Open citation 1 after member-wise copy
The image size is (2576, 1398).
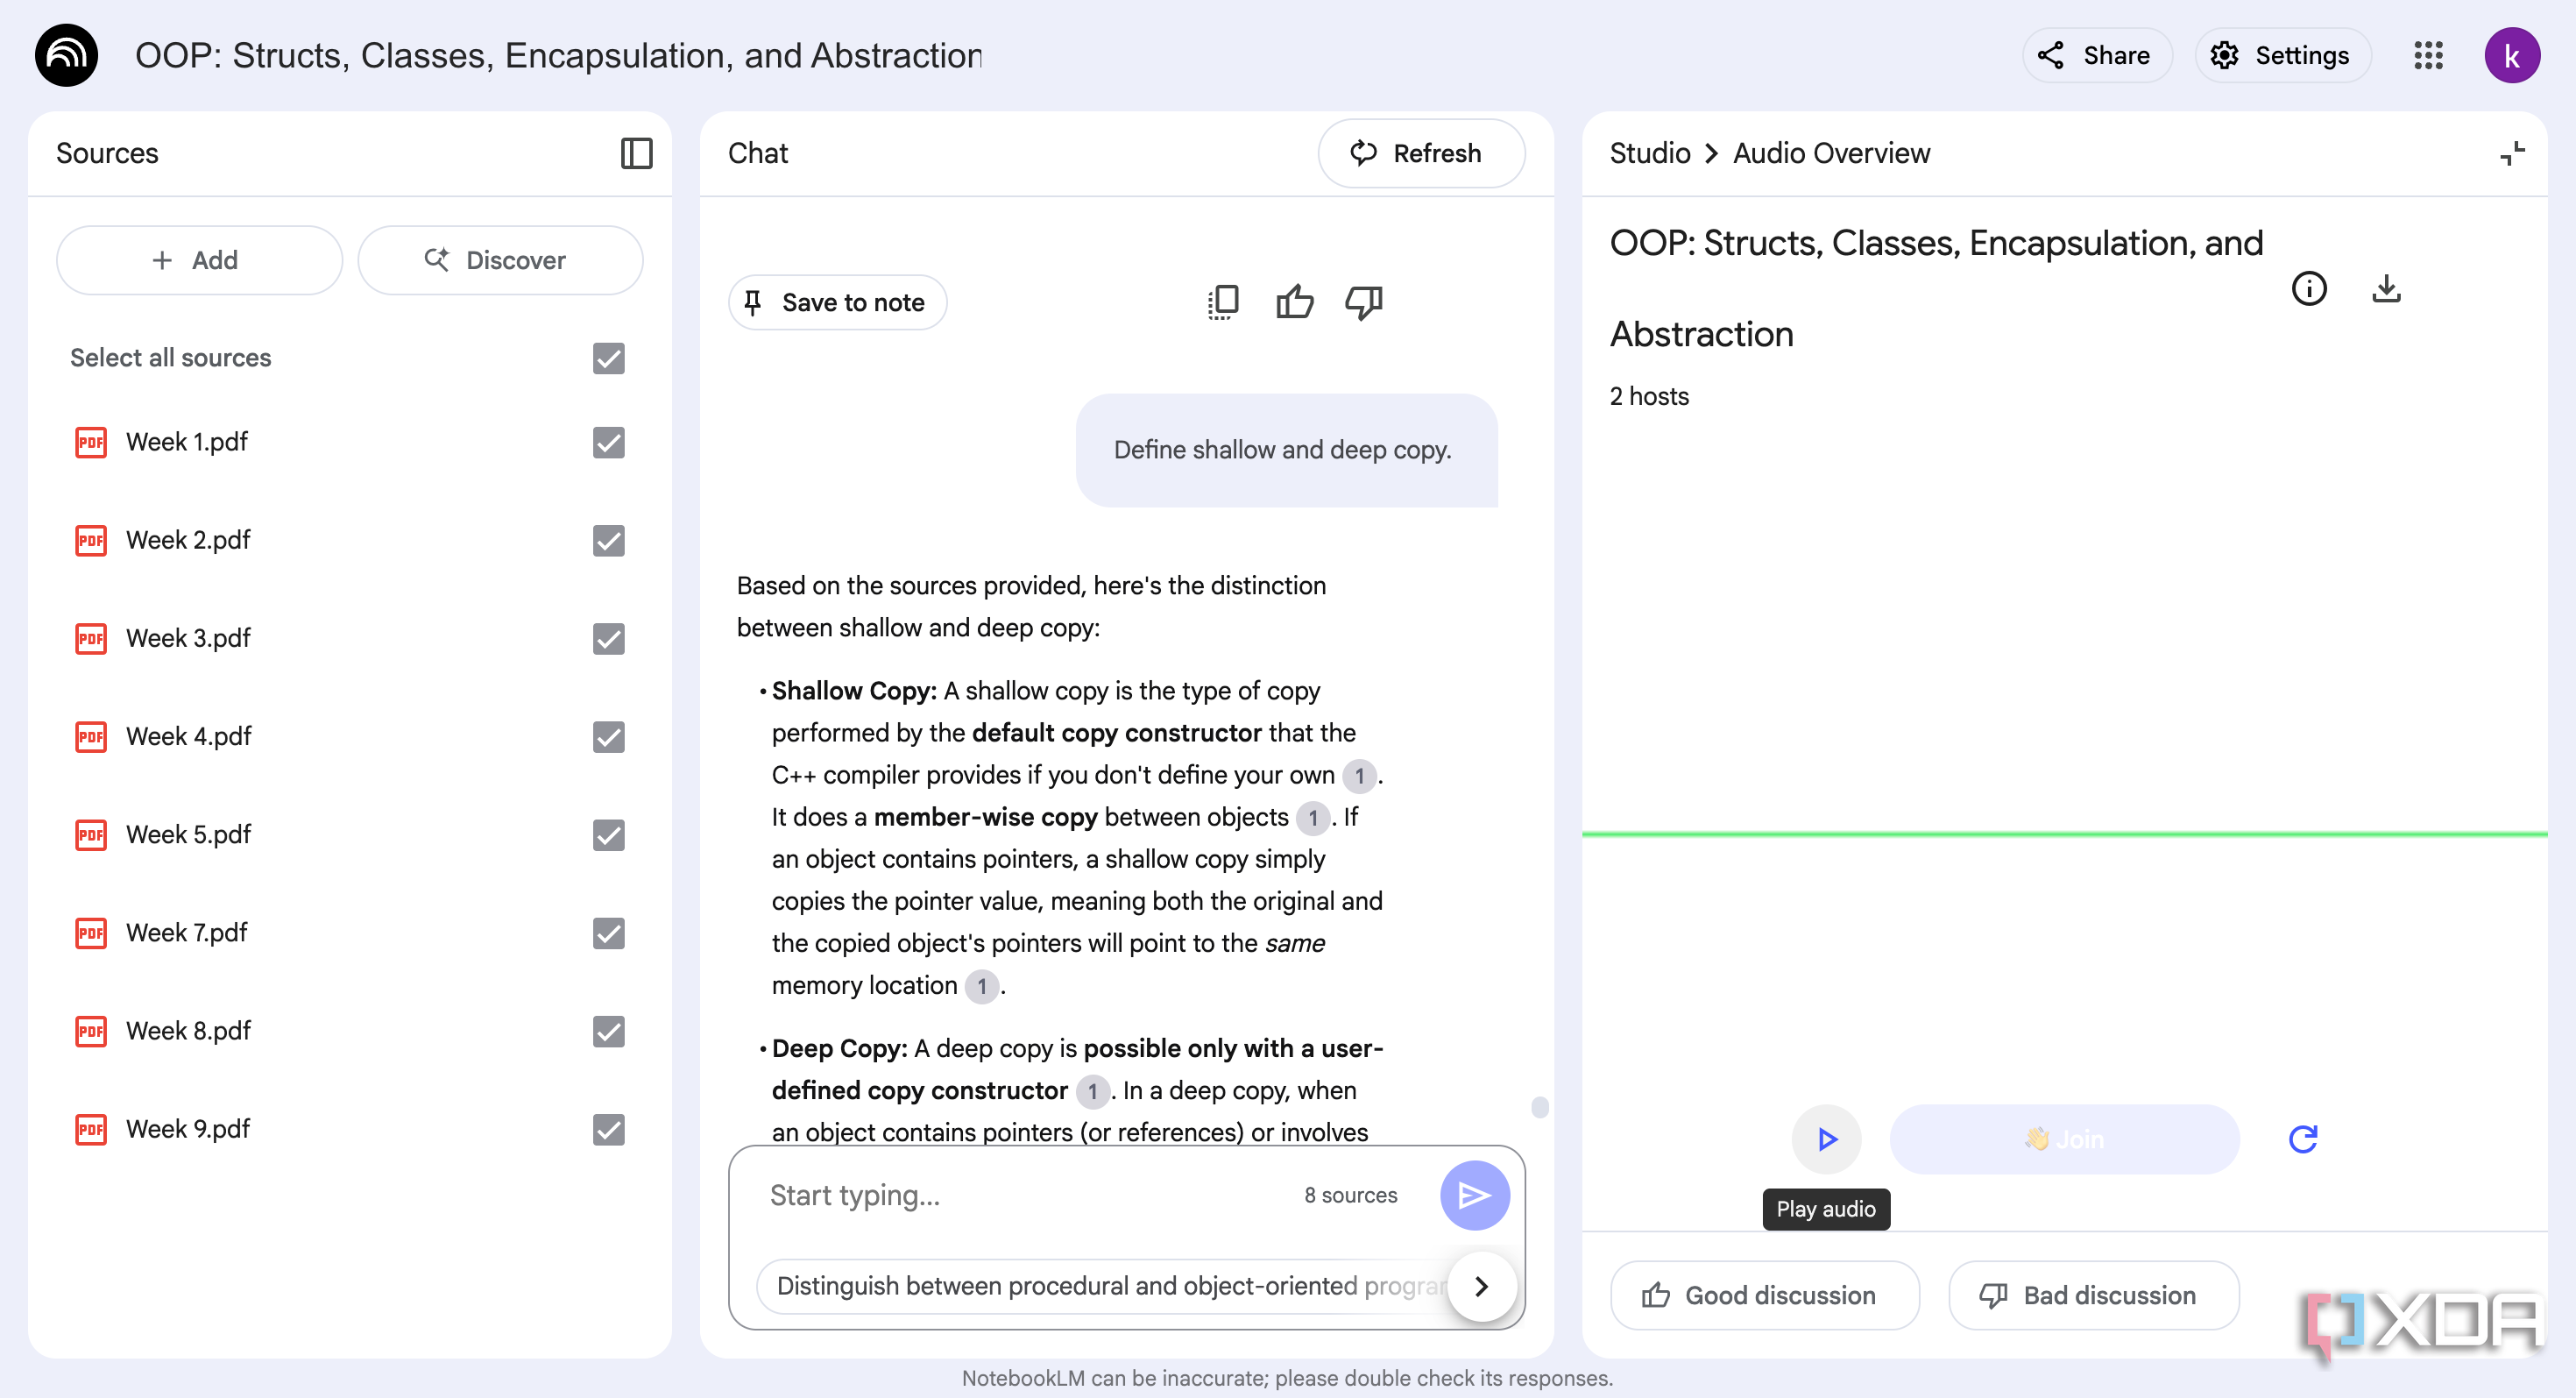click(1313, 818)
